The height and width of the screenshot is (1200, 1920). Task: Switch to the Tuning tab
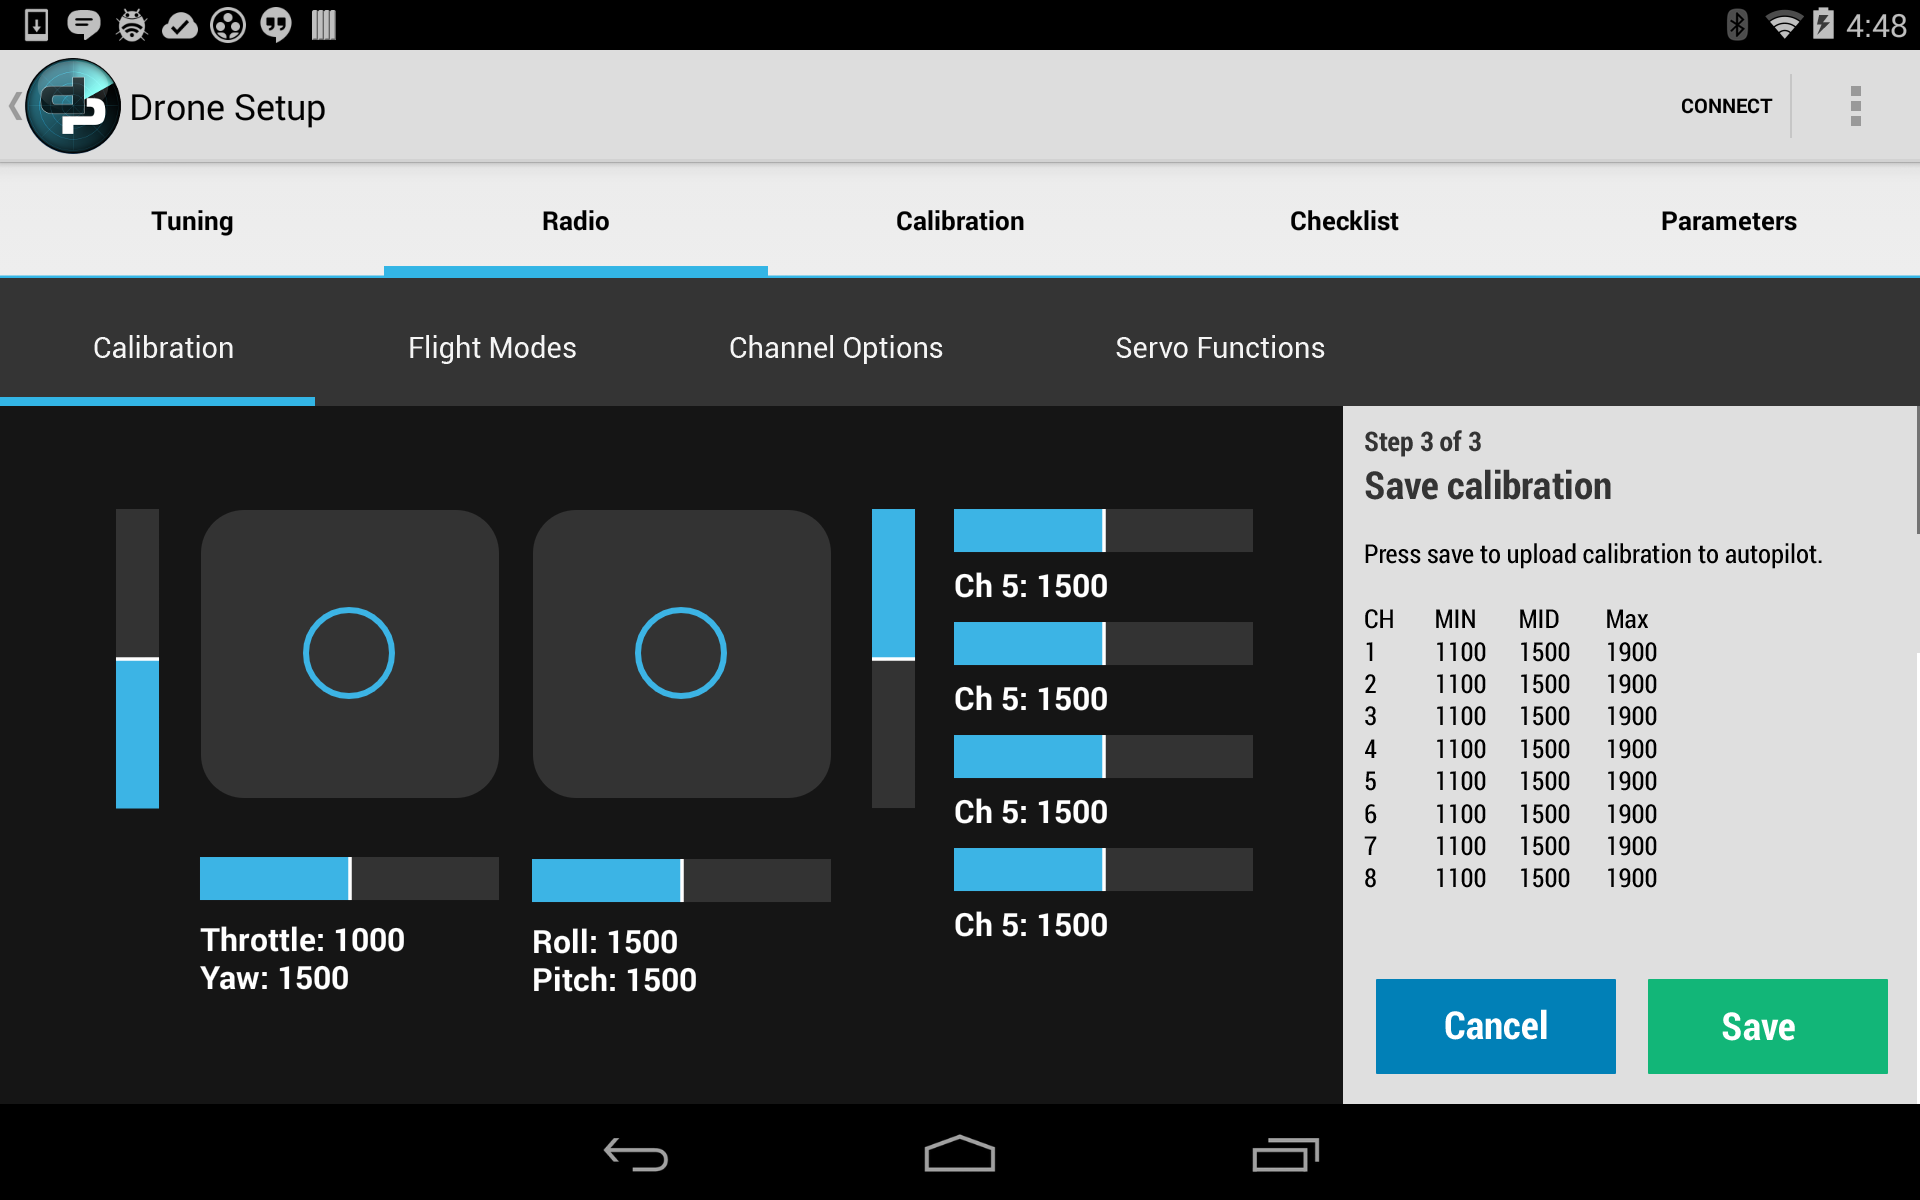pos(192,221)
